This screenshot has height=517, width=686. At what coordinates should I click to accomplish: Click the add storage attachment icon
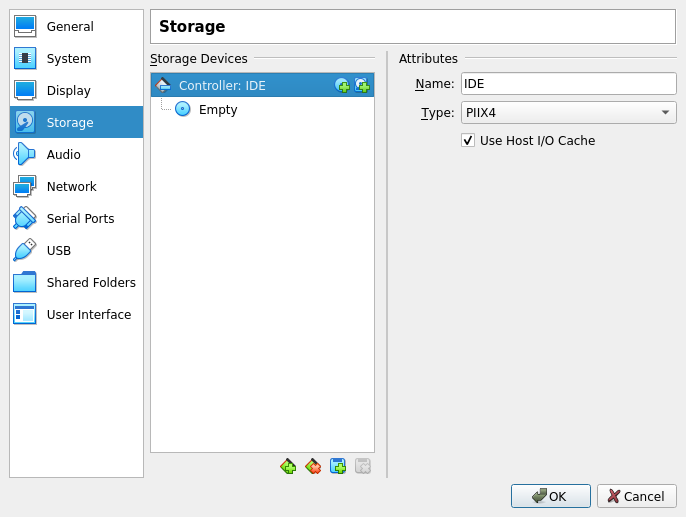[x=338, y=466]
